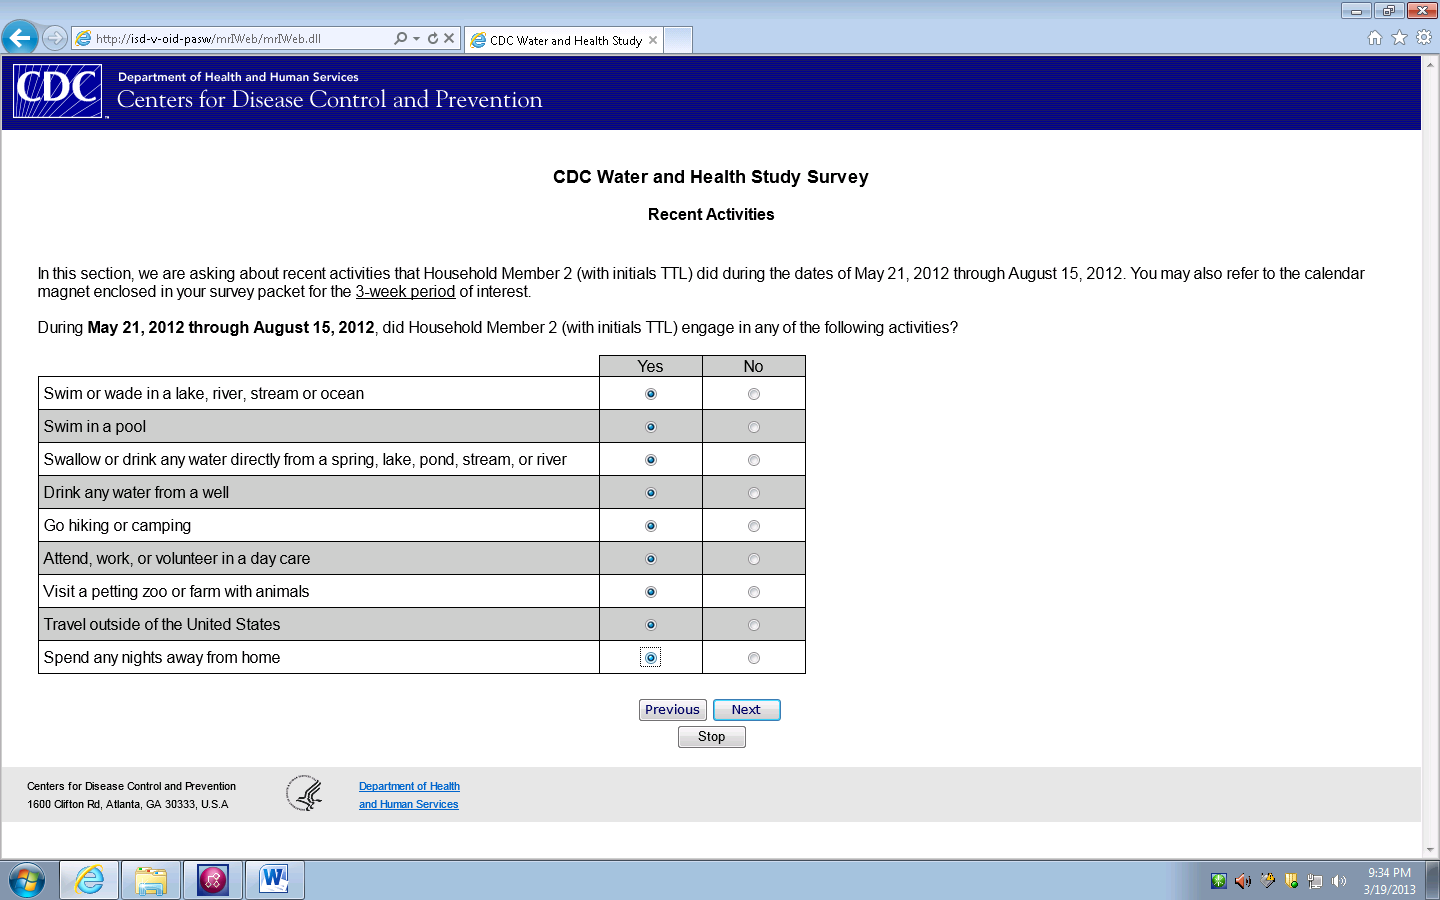
Task: Open the magenta app icon in the taskbar
Action: (213, 881)
